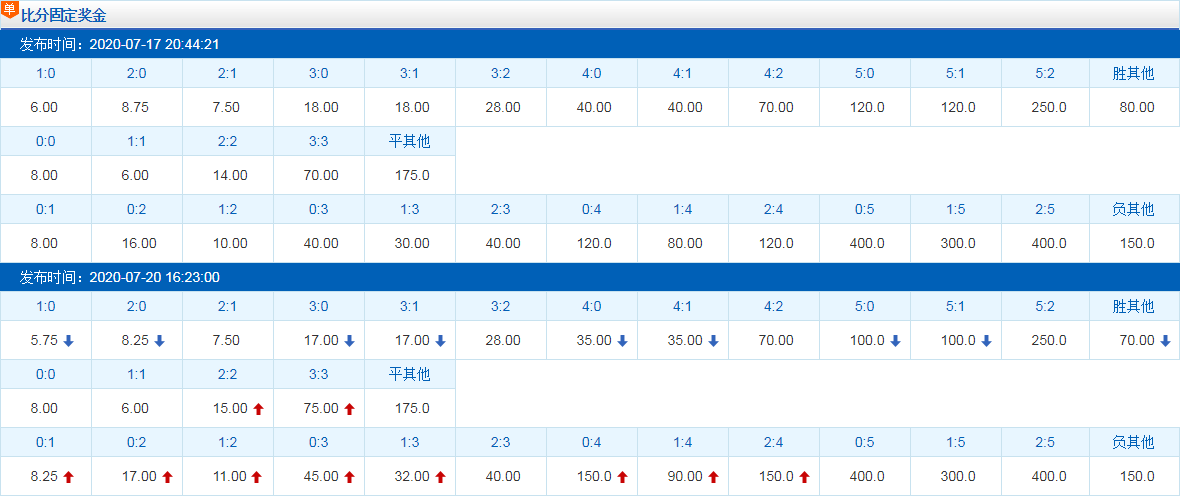
Task: Click blue down arrow beside 8.25 for 2:0
Action: 160,341
